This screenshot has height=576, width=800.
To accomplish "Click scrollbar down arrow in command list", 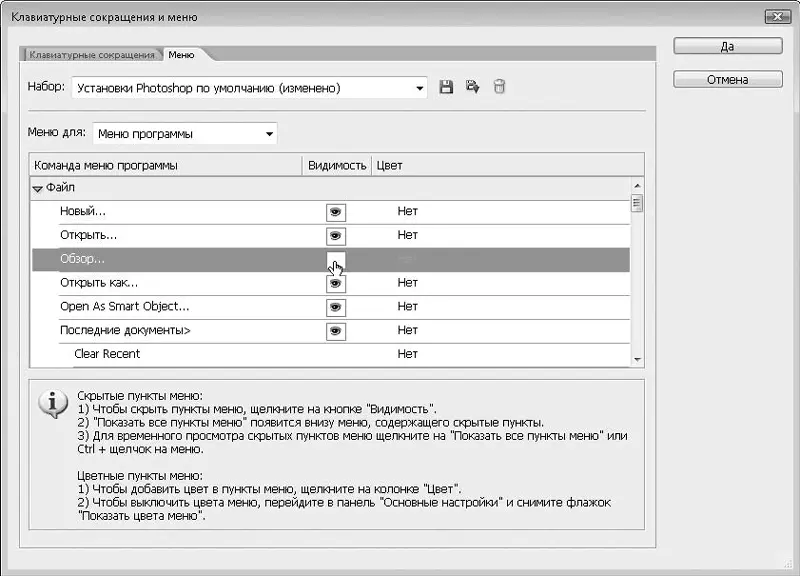I will point(637,360).
